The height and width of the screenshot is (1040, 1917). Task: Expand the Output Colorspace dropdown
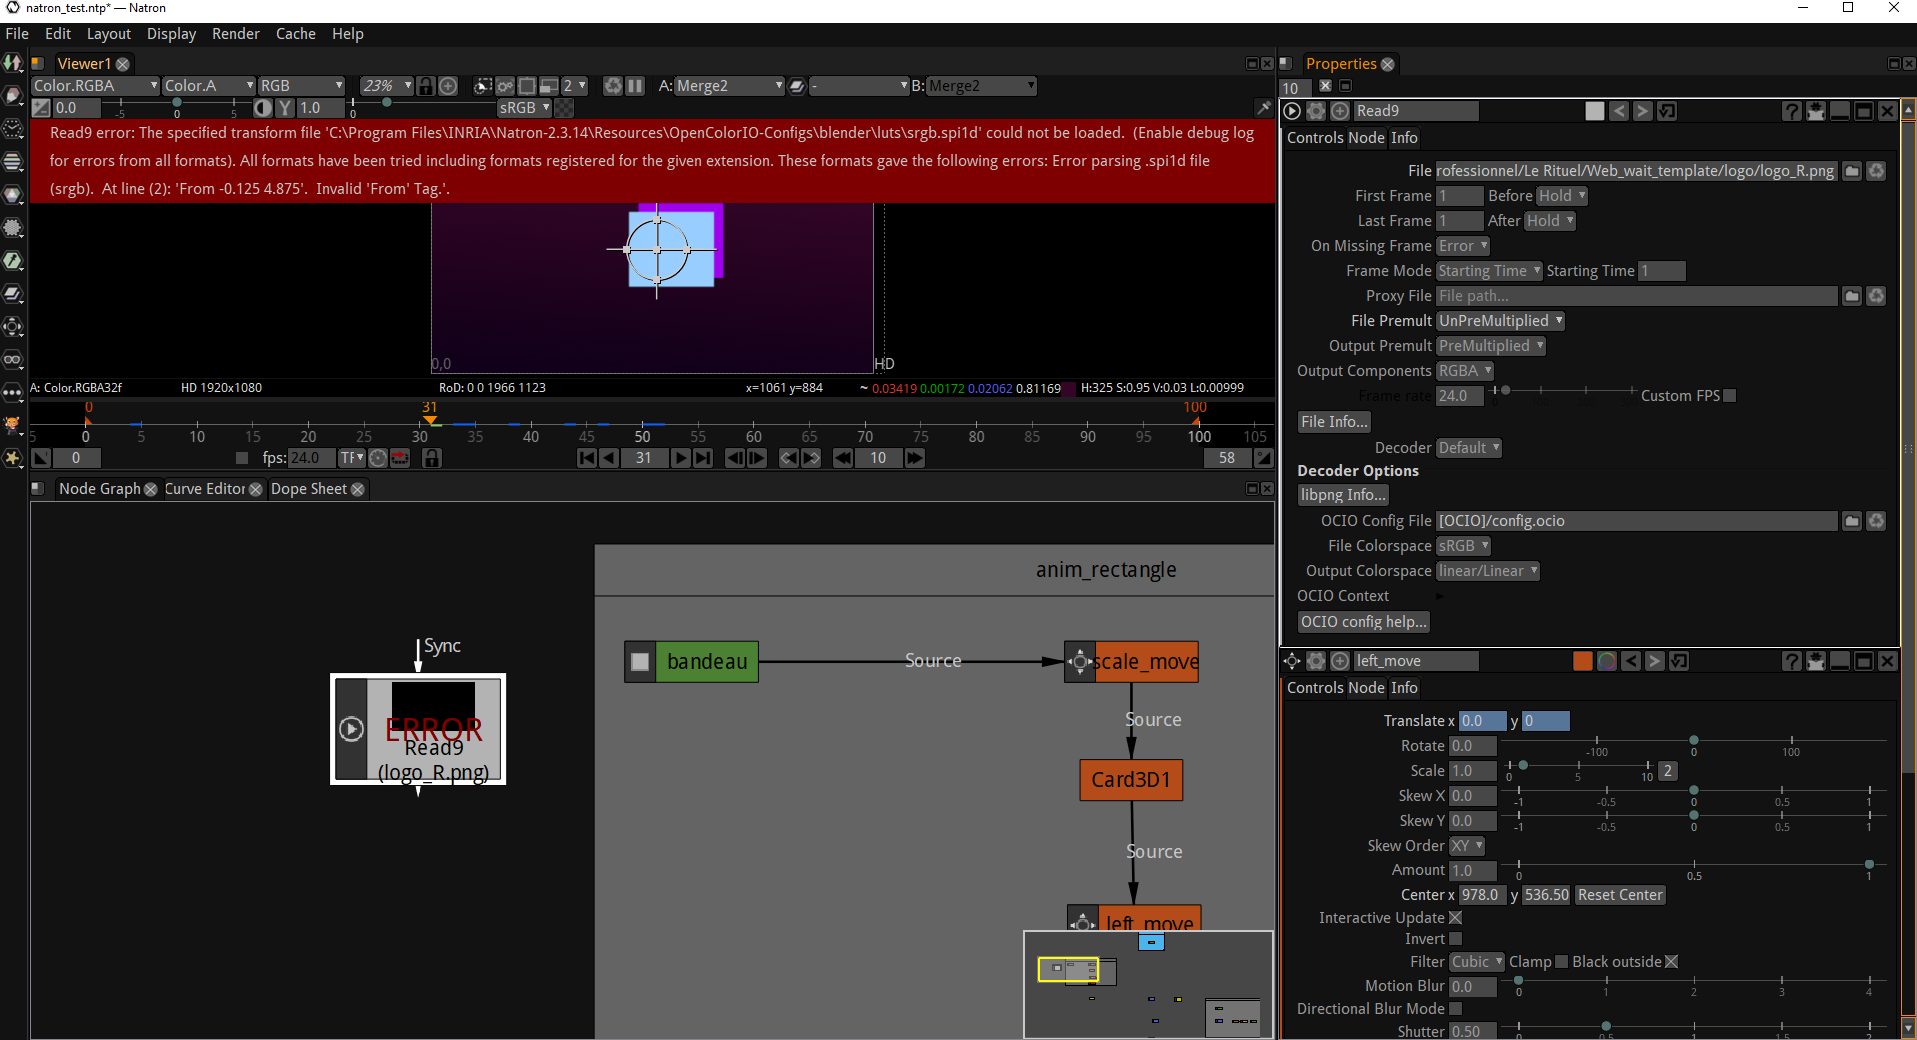point(1488,571)
